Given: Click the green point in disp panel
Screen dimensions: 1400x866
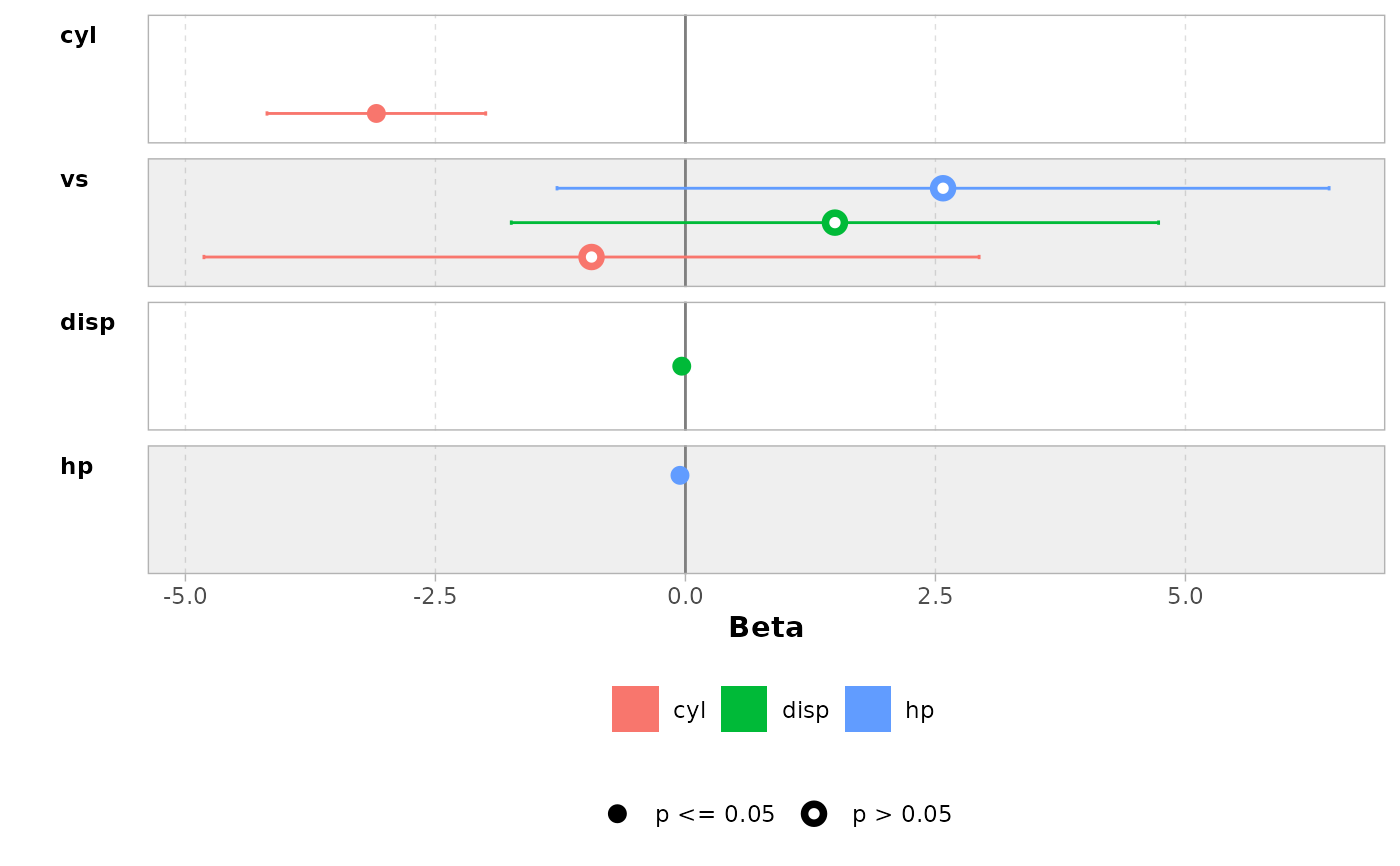Looking at the screenshot, I should click(x=682, y=366).
